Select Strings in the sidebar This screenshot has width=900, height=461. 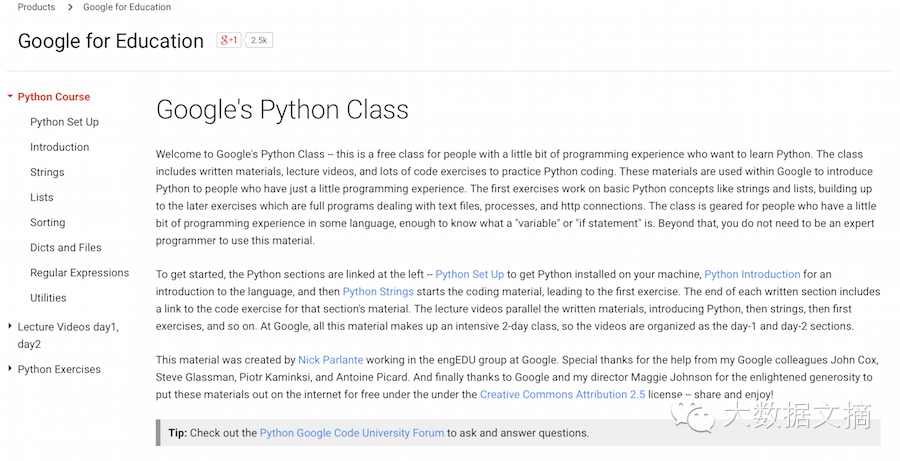coord(47,172)
